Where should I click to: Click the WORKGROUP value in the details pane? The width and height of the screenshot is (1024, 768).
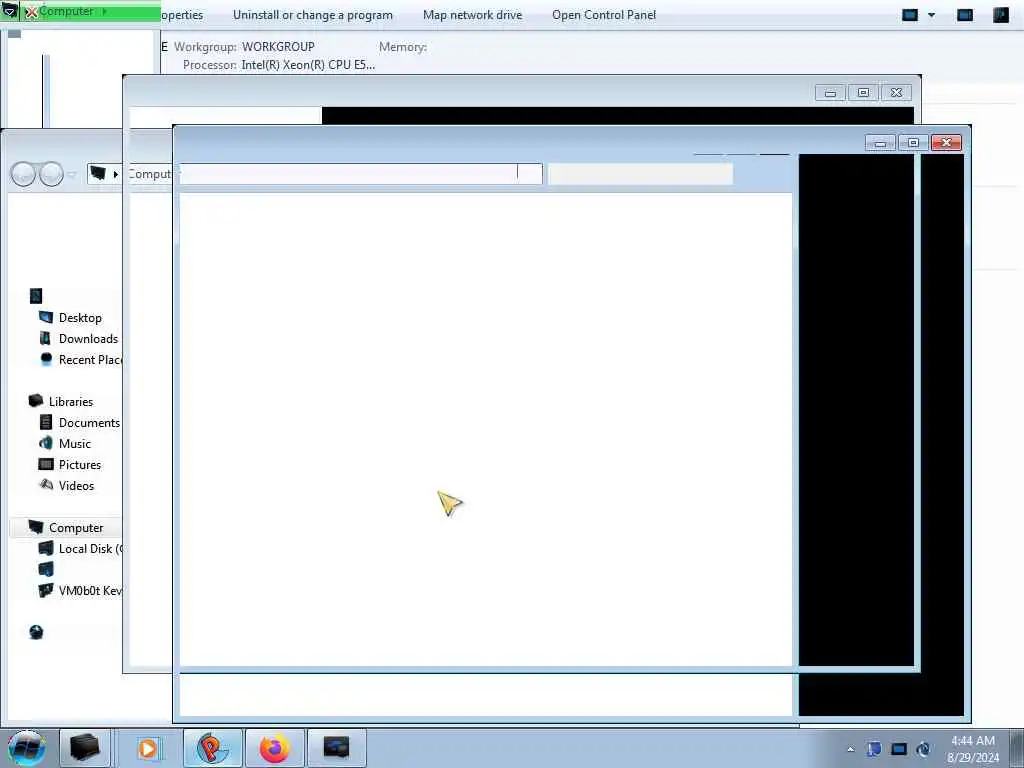pyautogui.click(x=278, y=47)
